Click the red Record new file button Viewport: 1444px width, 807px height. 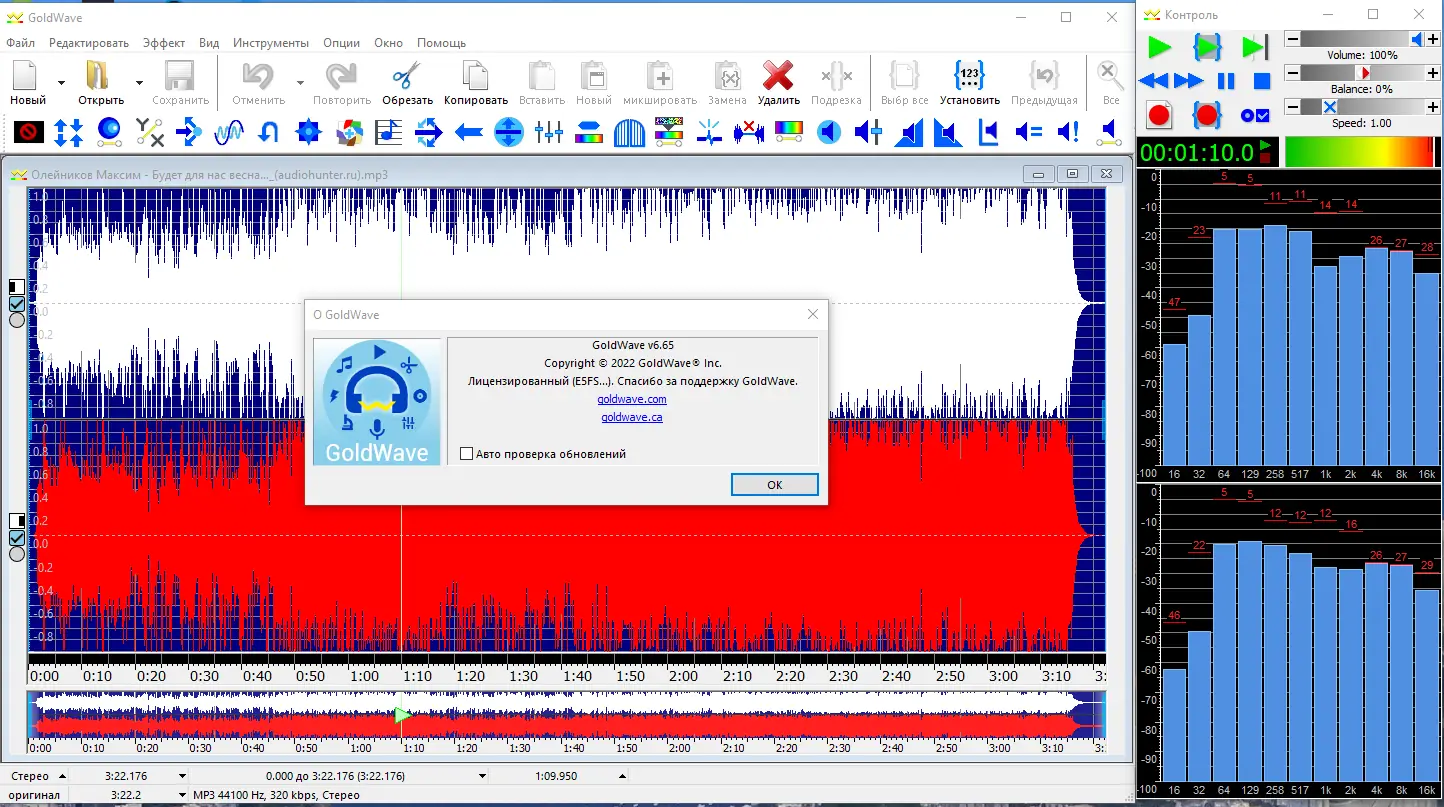1159,115
